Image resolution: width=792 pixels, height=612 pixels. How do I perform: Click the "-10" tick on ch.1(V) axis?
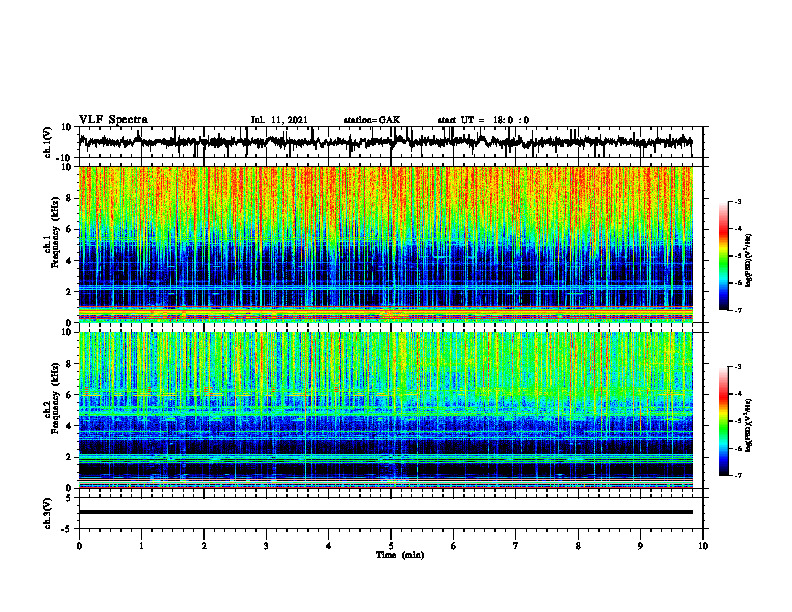tap(65, 158)
